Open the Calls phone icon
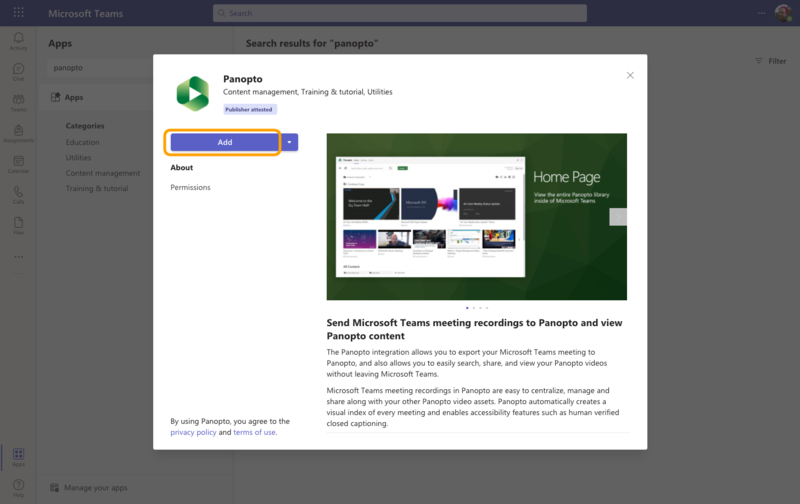 coord(18,193)
